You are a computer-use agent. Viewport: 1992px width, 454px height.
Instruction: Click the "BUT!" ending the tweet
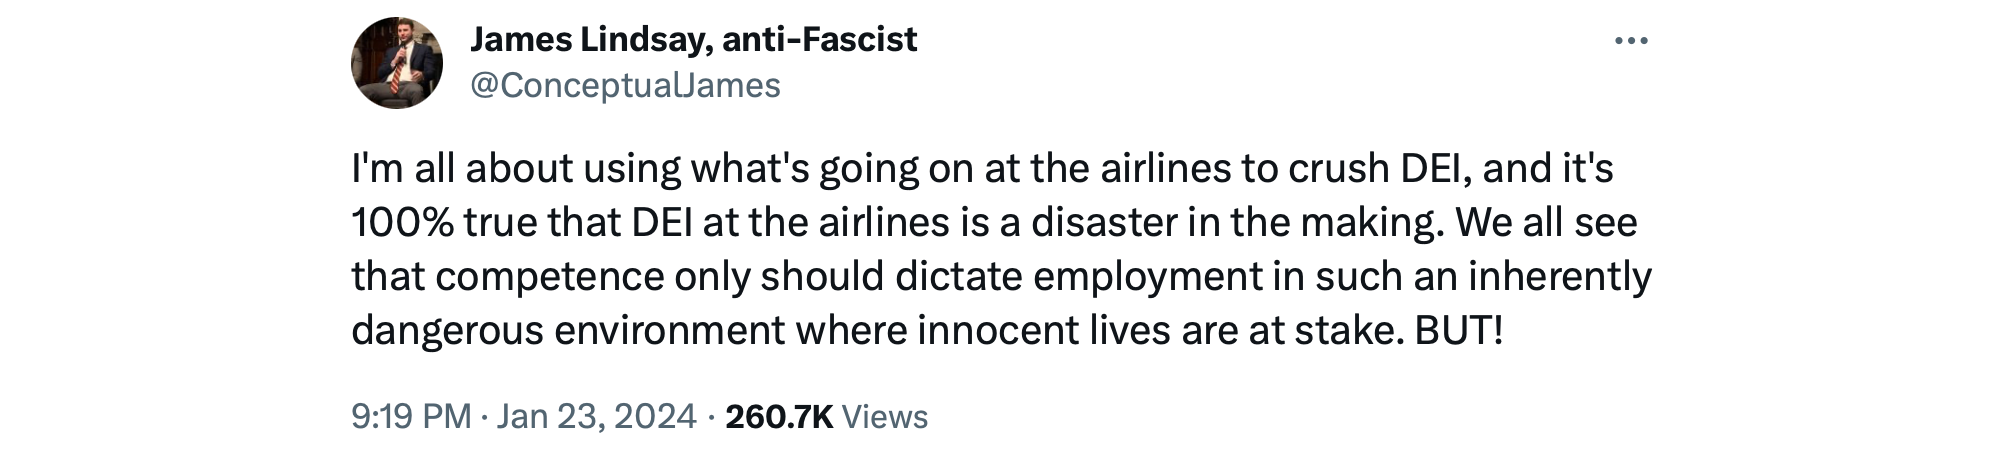pyautogui.click(x=1458, y=330)
